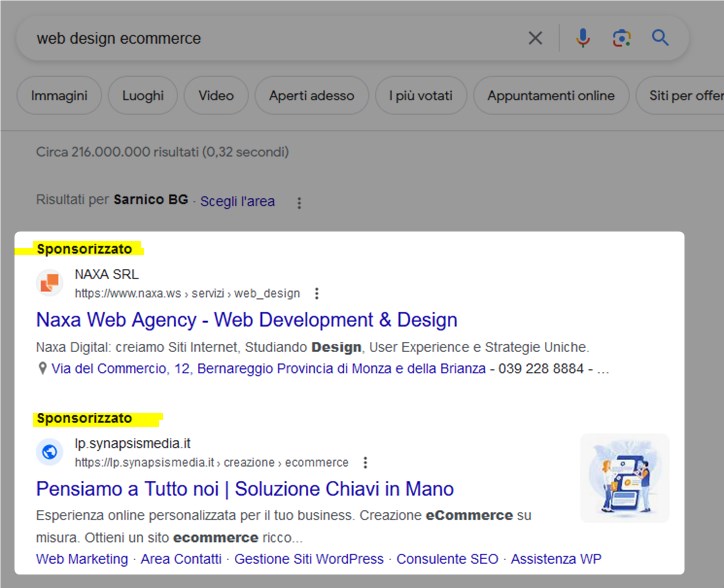Start voice search with microphone icon
724x588 pixels.
point(583,38)
